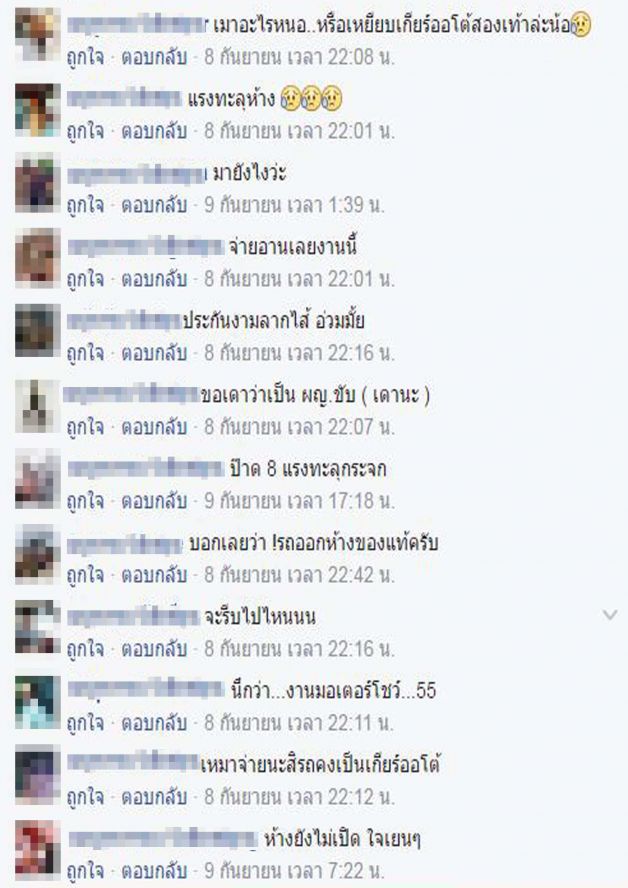Image resolution: width=628 pixels, height=888 pixels.
Task: Like the เหมาจ่ายนะสิรถคงเป็นเกียร์ออโต้ comment
Action: click(86, 797)
